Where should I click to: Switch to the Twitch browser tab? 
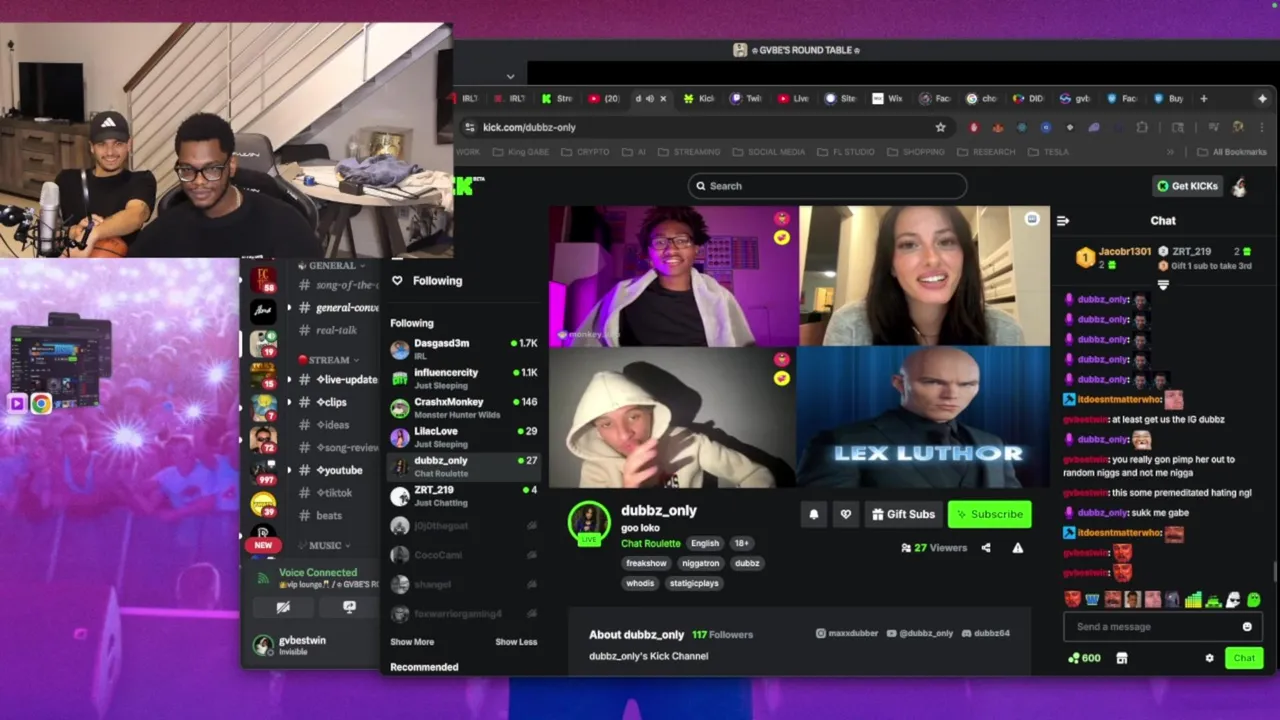coord(746,99)
